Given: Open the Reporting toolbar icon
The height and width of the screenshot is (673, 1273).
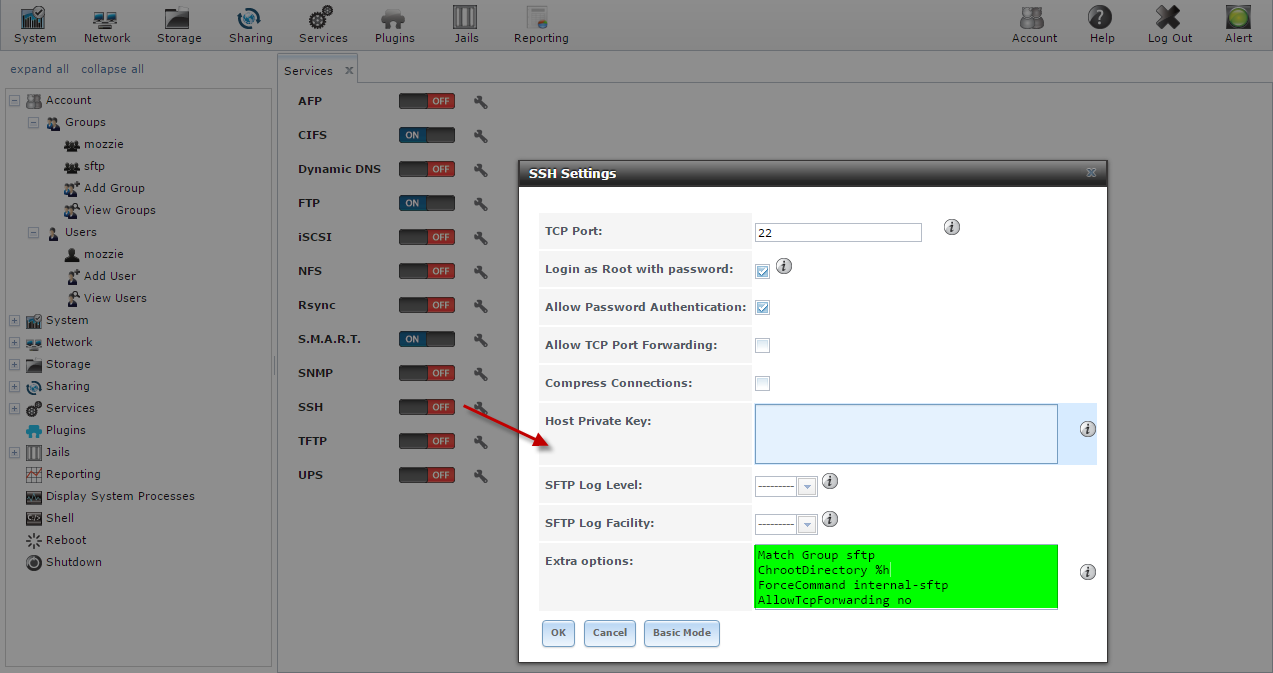Looking at the screenshot, I should 540,25.
